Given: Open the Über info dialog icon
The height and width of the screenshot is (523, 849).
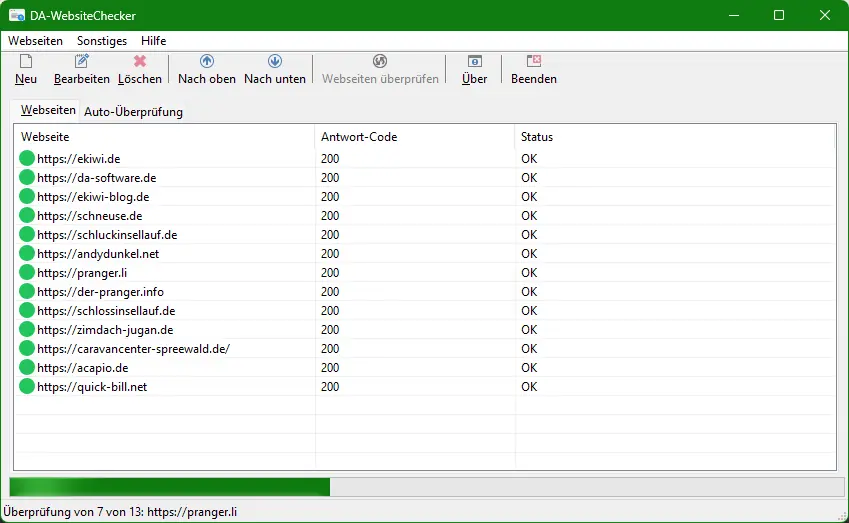Looking at the screenshot, I should pos(475,62).
